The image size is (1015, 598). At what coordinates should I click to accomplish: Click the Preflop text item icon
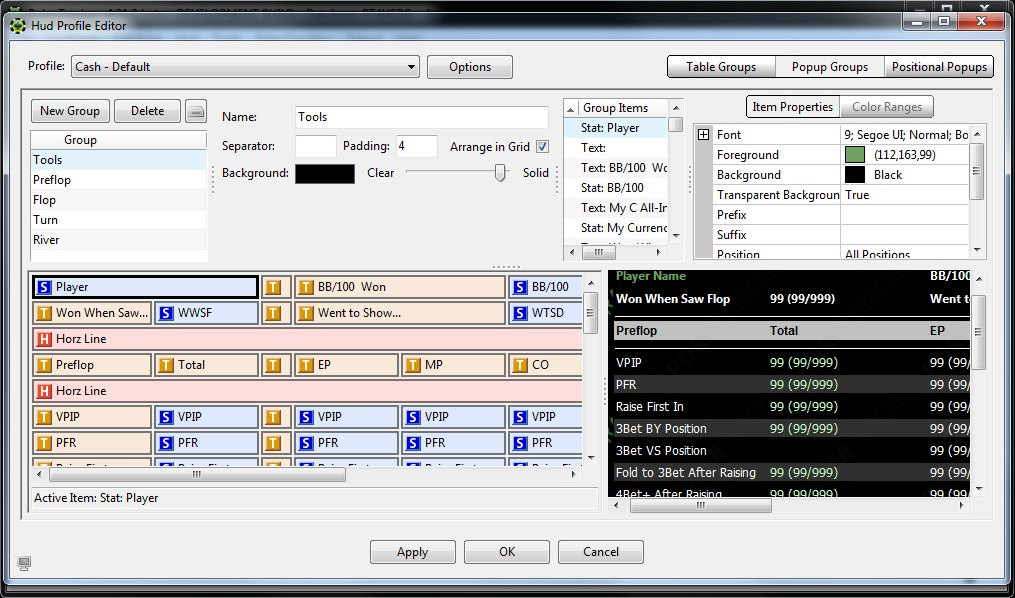coord(44,365)
